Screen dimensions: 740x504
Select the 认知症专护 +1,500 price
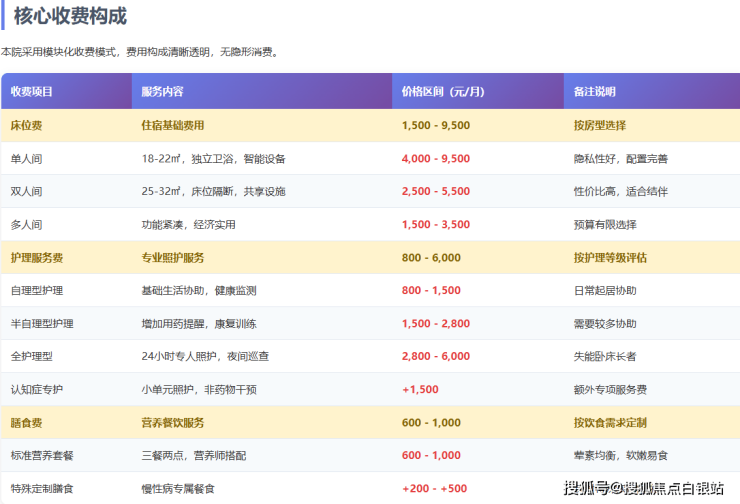pyautogui.click(x=420, y=390)
